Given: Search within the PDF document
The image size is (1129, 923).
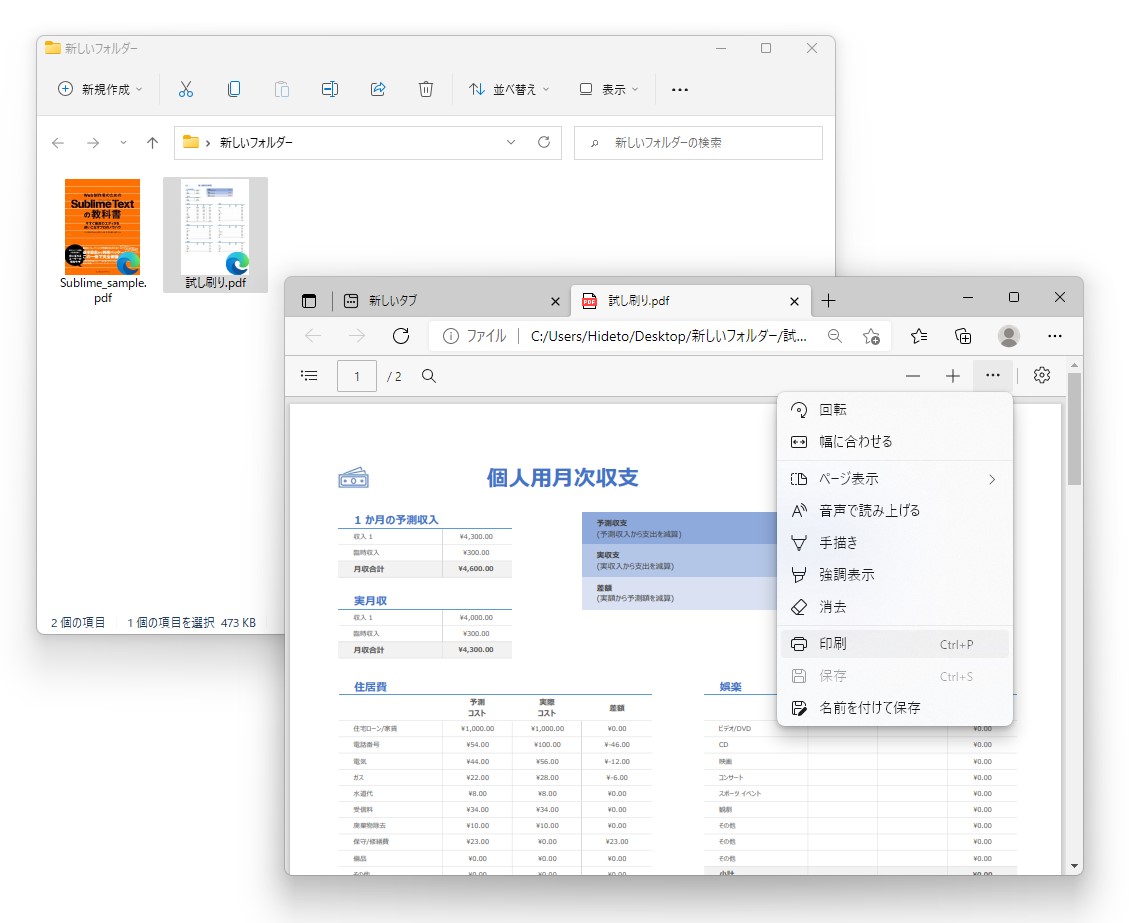Looking at the screenshot, I should (x=429, y=375).
